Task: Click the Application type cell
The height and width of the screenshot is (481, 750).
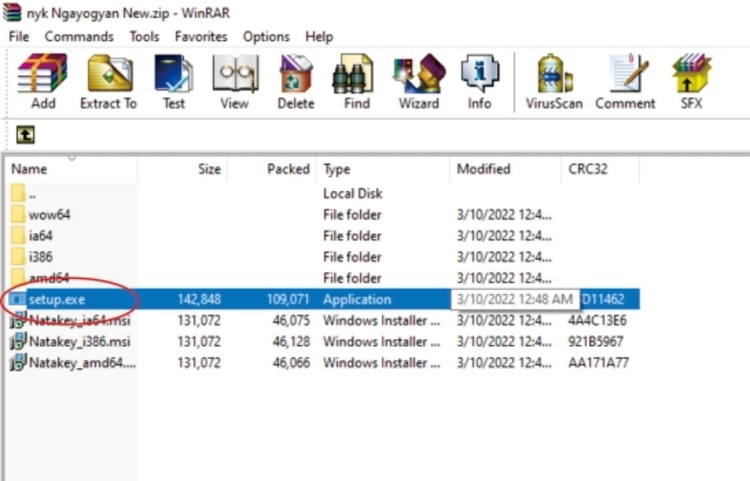Action: pos(357,299)
